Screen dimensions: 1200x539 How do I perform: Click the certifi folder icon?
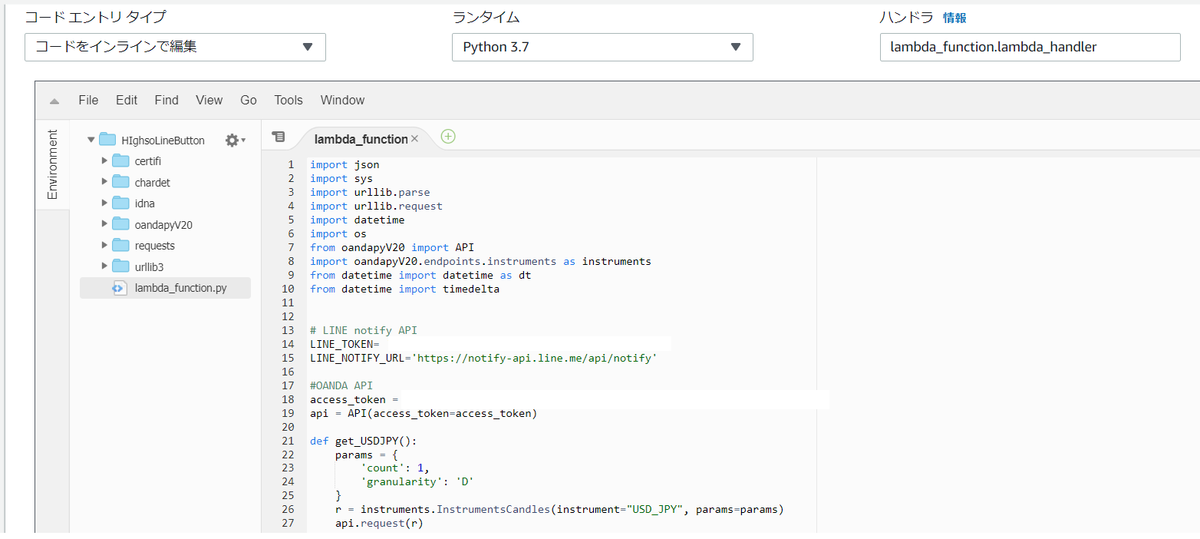pos(120,161)
